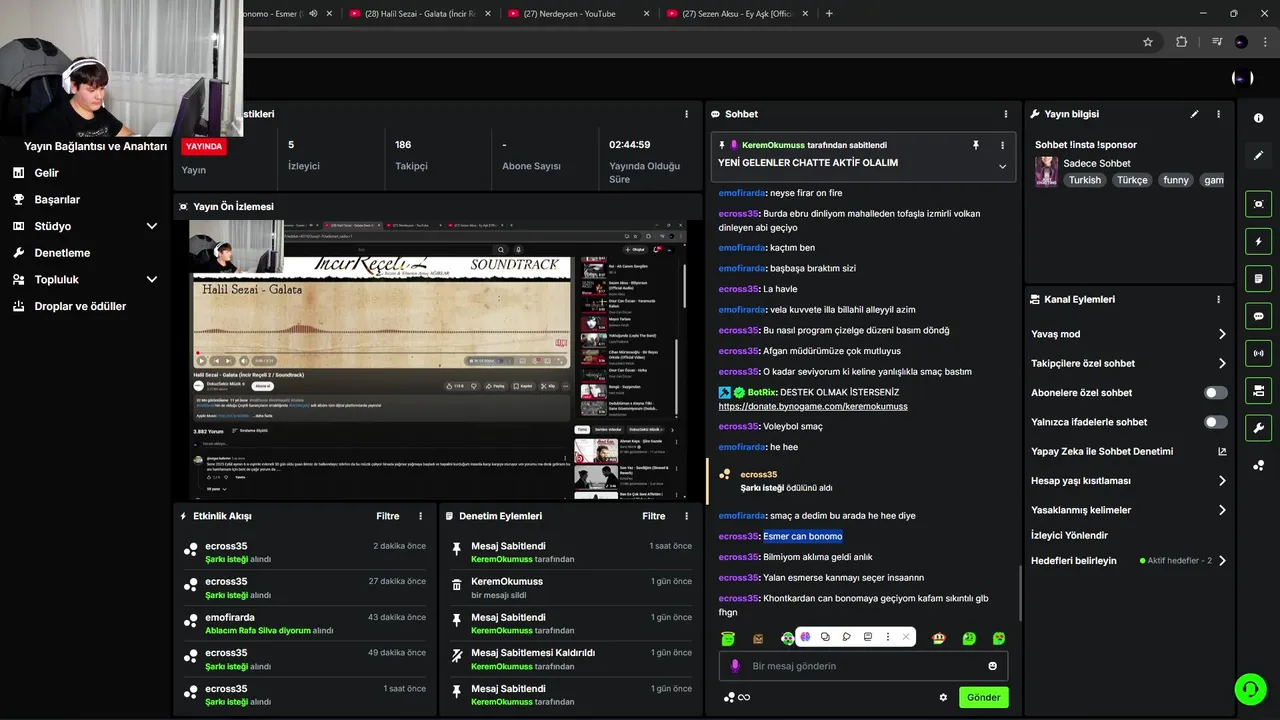Screen dimensions: 1280x720
Task: Open pinned message three-dot options
Action: coord(1002,145)
